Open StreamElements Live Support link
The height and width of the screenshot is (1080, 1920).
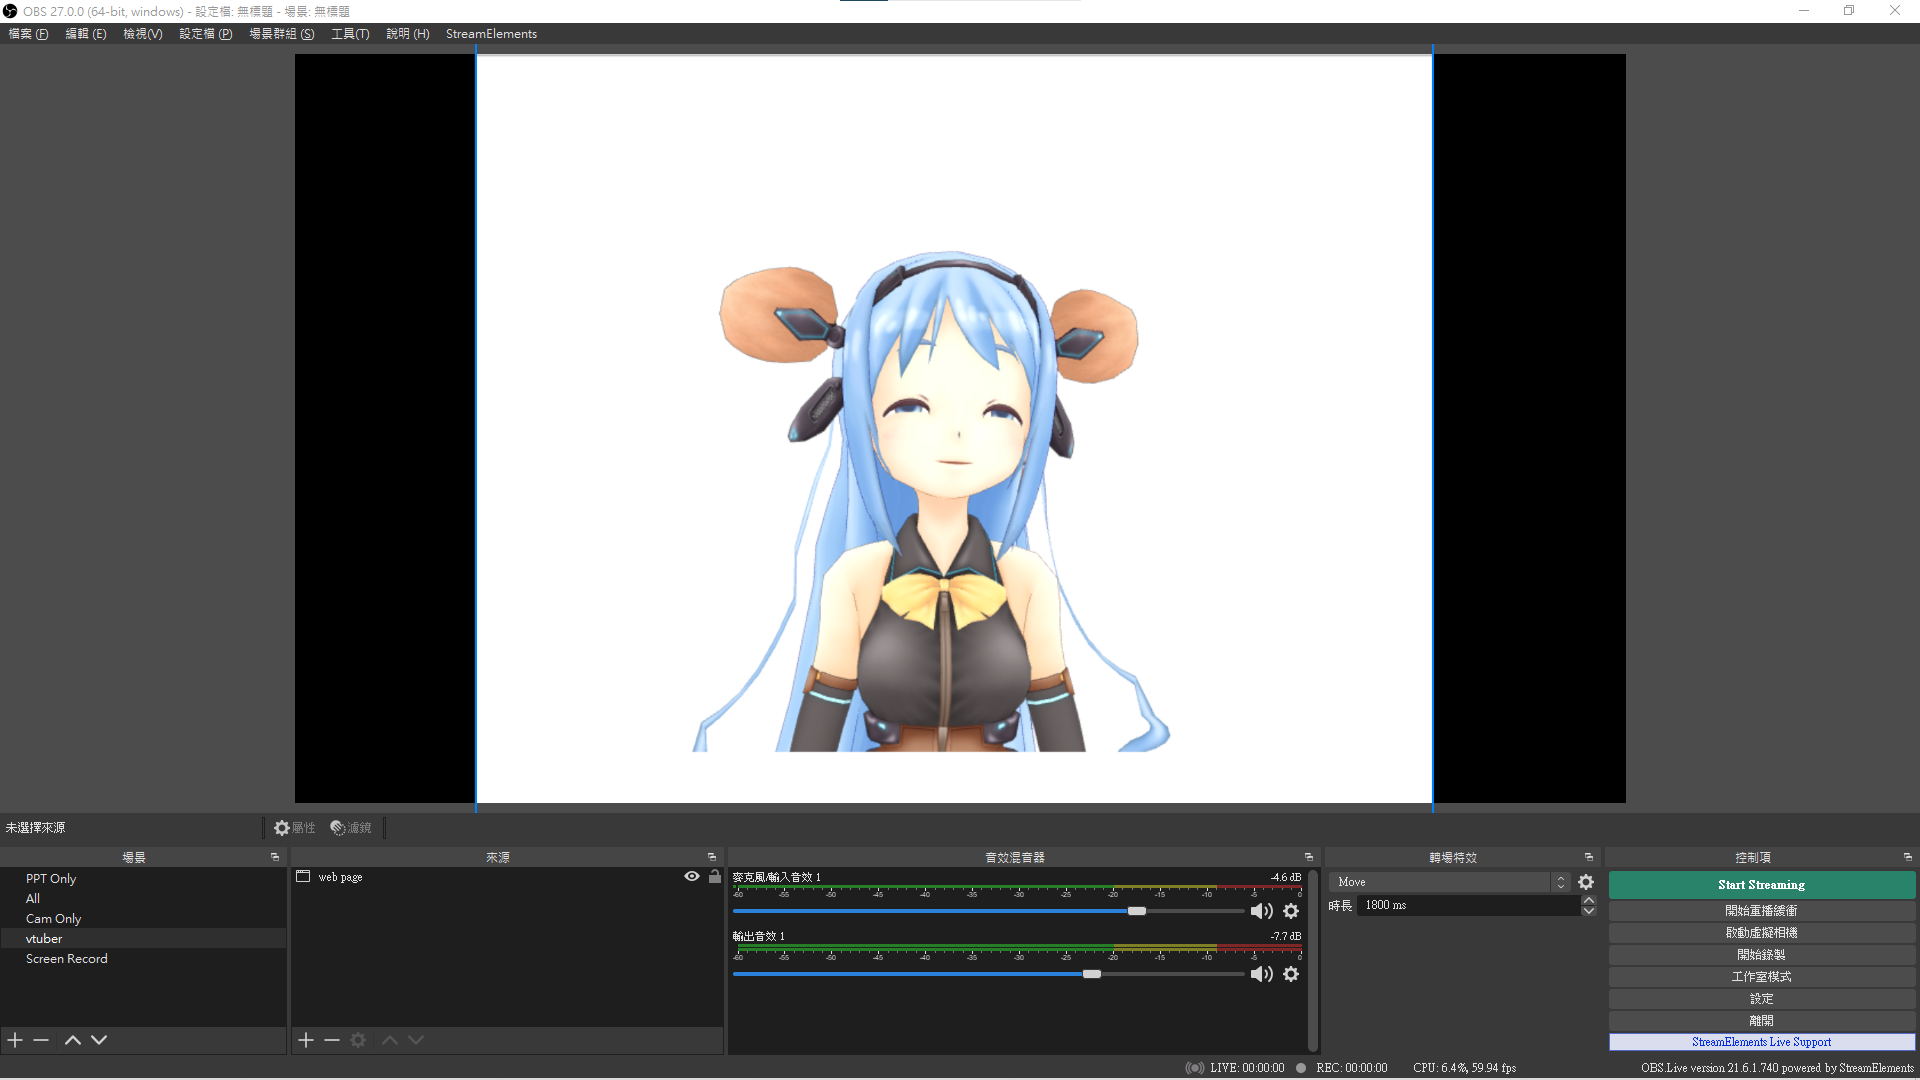coord(1761,1042)
